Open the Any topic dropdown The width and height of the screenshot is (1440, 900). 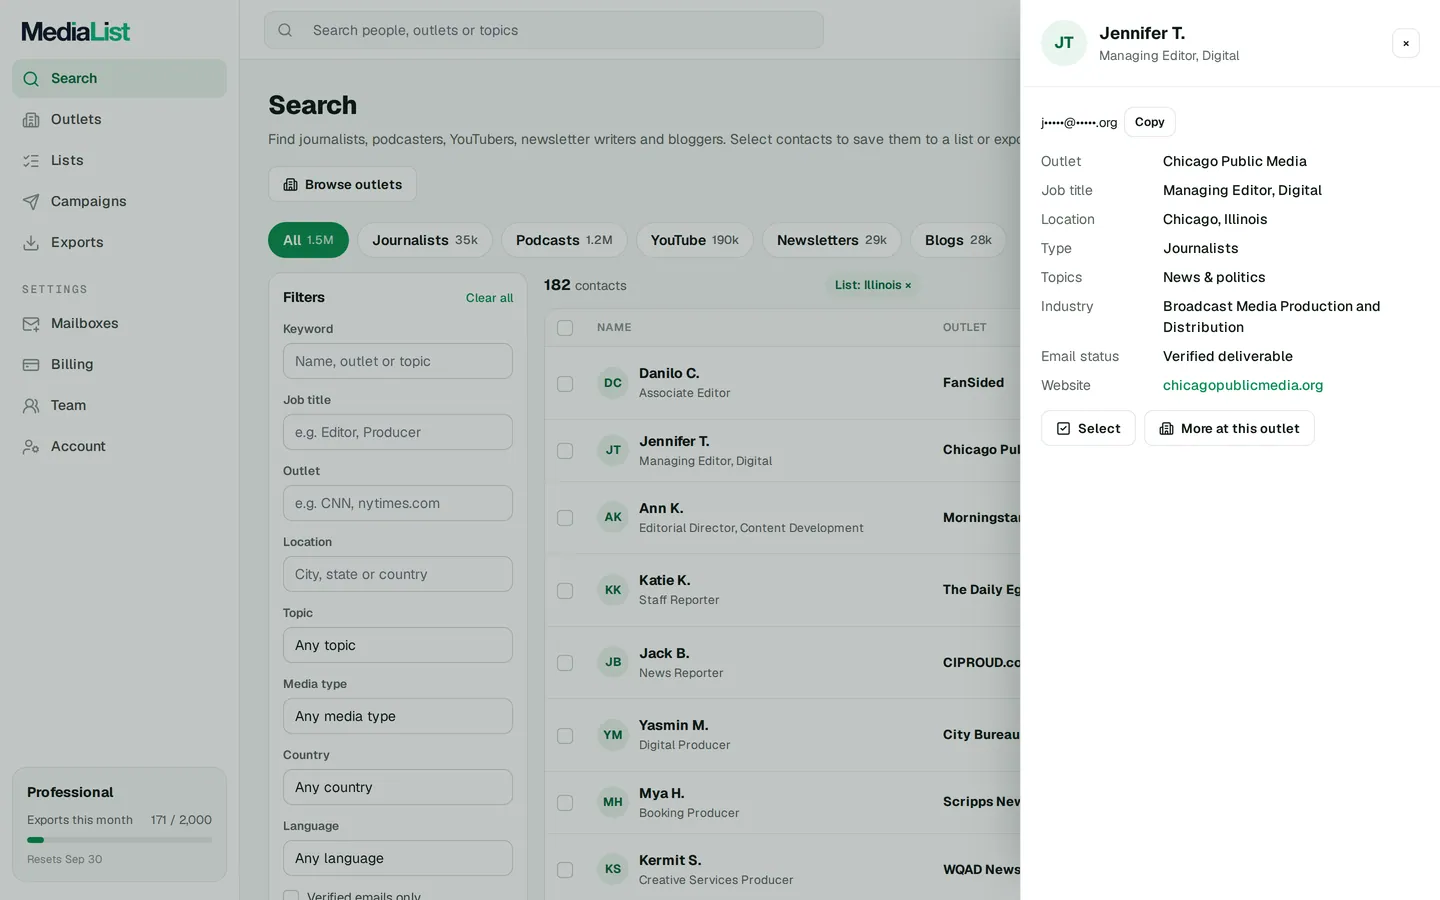[x=398, y=645]
